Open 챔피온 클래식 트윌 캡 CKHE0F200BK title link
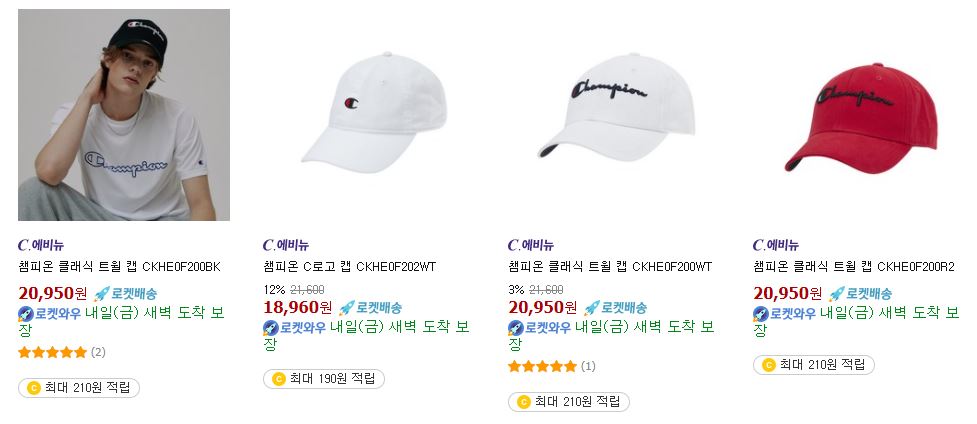Image resolution: width=977 pixels, height=424 pixels. click(x=119, y=267)
